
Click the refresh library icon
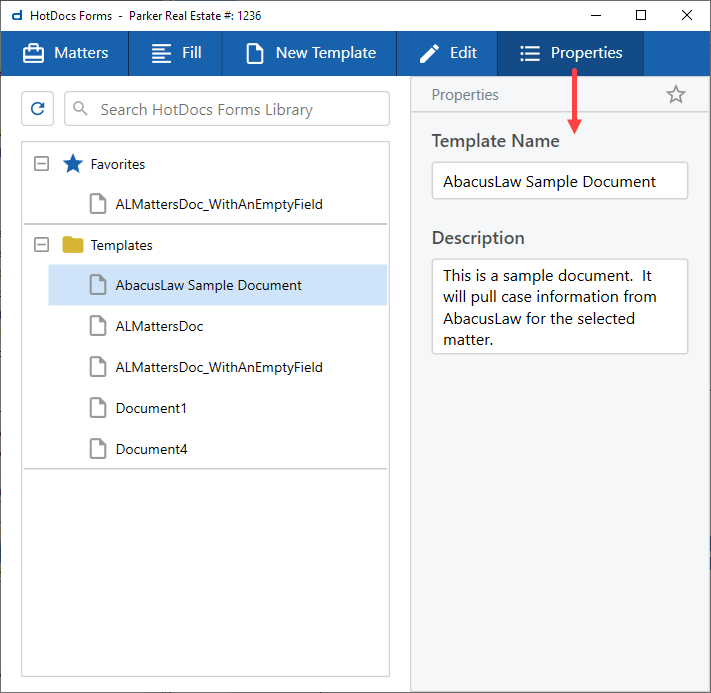[x=38, y=108]
